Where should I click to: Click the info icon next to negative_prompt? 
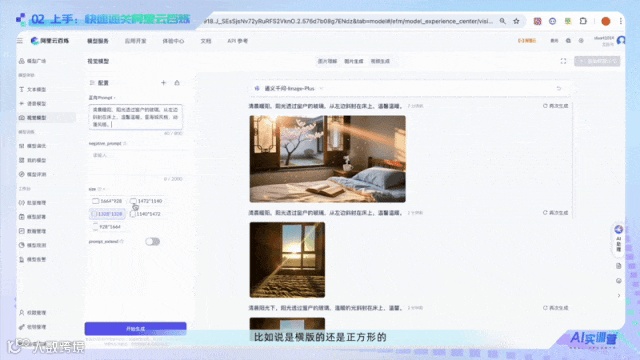pyautogui.click(x=125, y=143)
